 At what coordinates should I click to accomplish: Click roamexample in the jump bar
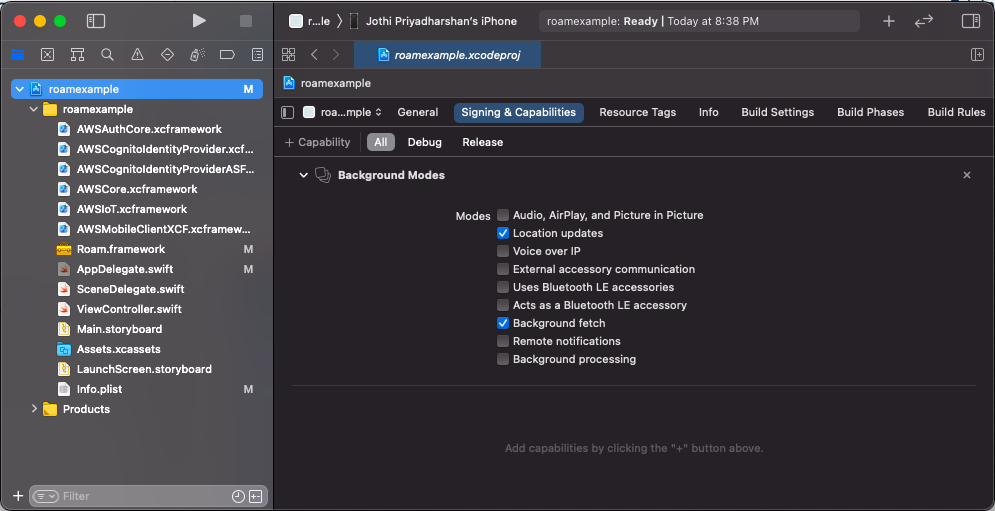(x=327, y=83)
